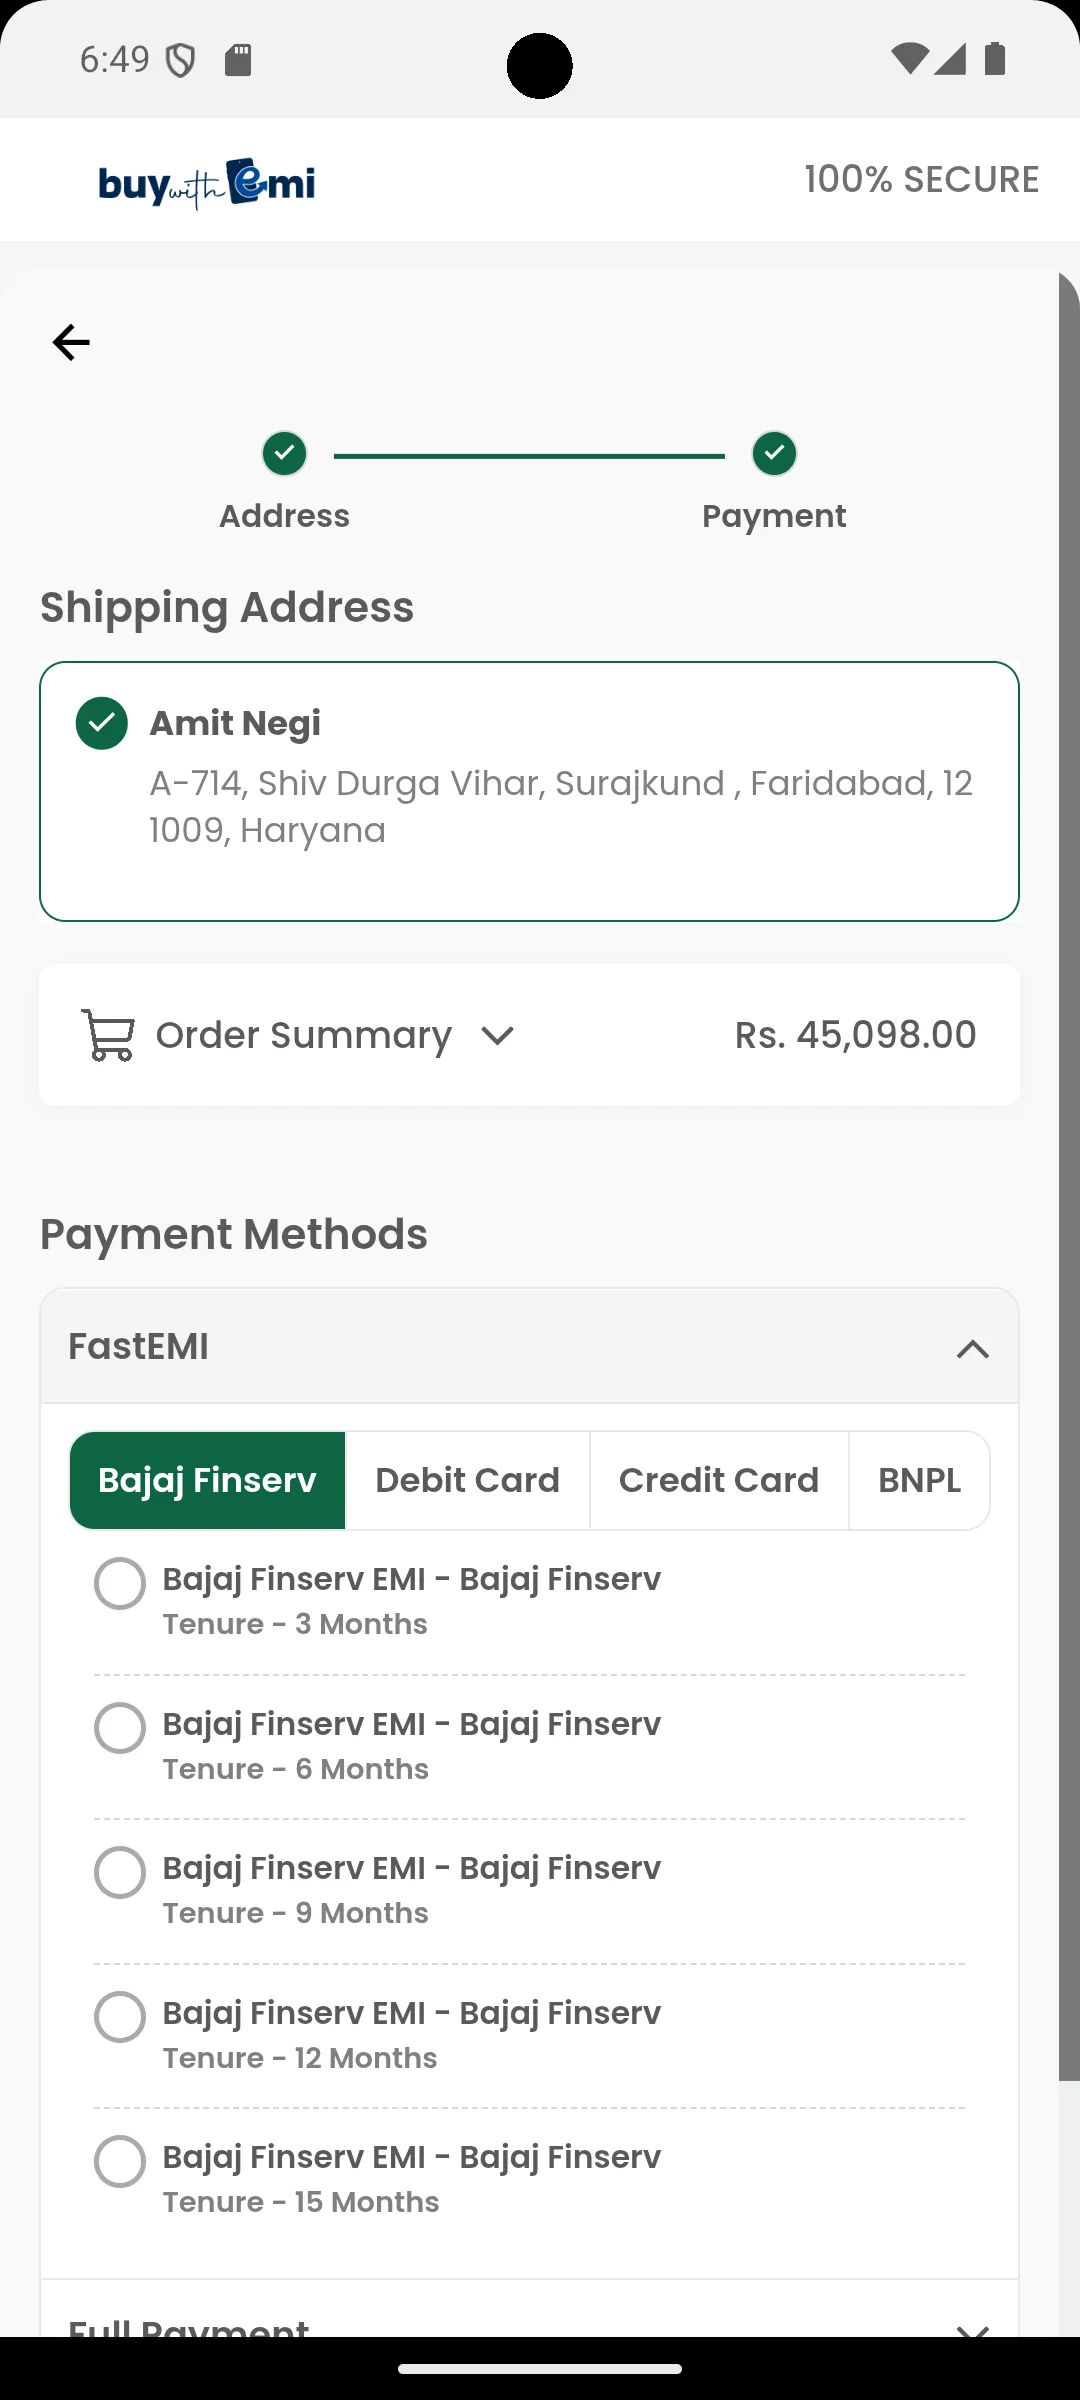Tap the green check beside Amit Negi
1080x2400 pixels.
tap(102, 723)
